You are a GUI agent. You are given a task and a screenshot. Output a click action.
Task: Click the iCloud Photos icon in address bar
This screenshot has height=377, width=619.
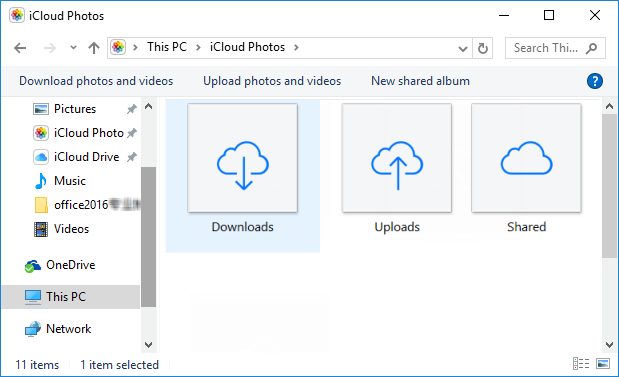(118, 47)
